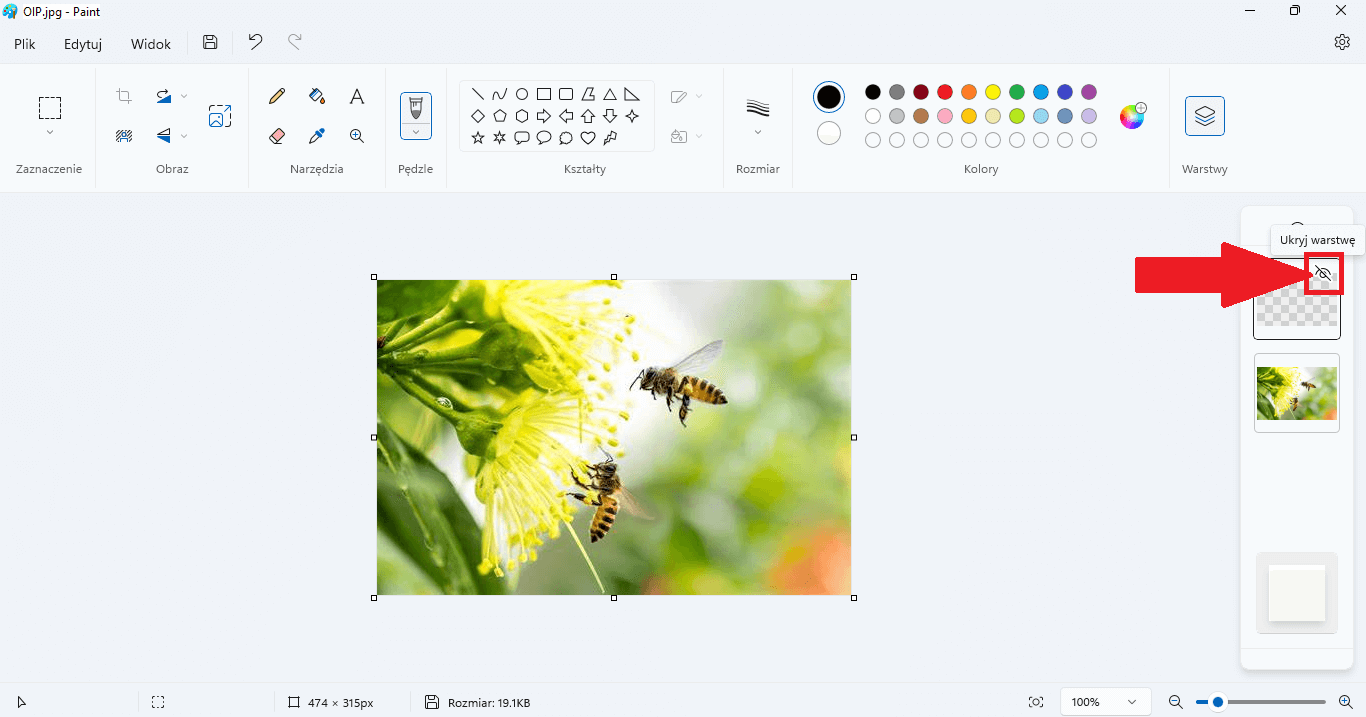Open the shape fill dropdown
1366x717 pixels.
pos(686,136)
